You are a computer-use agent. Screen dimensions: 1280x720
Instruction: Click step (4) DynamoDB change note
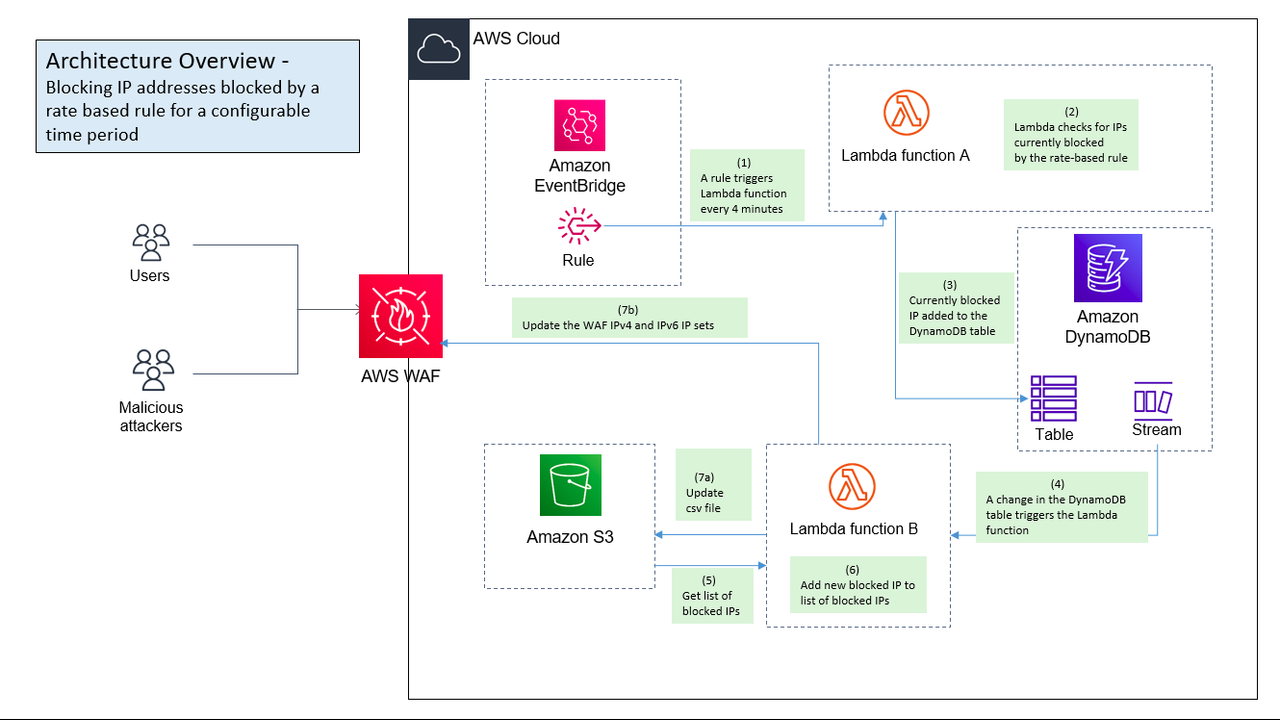(x=1061, y=507)
